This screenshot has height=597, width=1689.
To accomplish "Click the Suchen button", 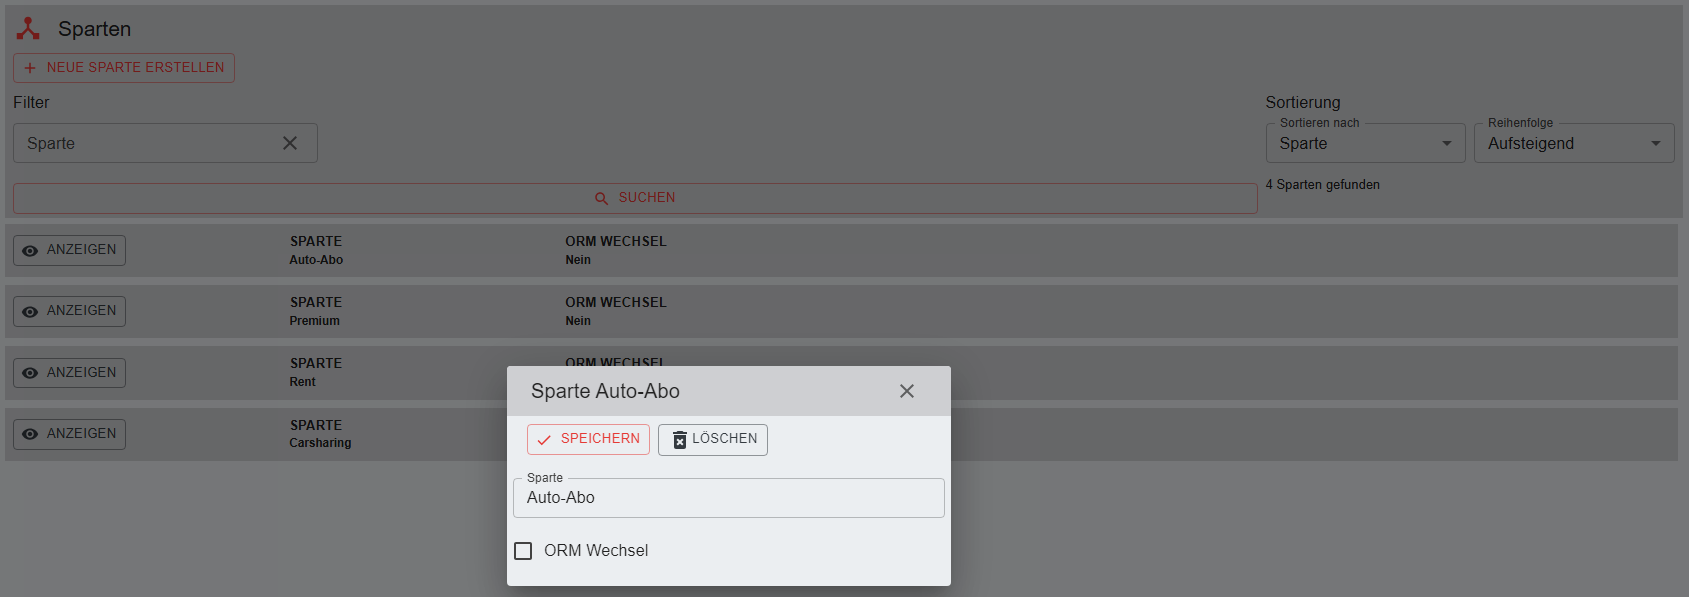I will [635, 198].
